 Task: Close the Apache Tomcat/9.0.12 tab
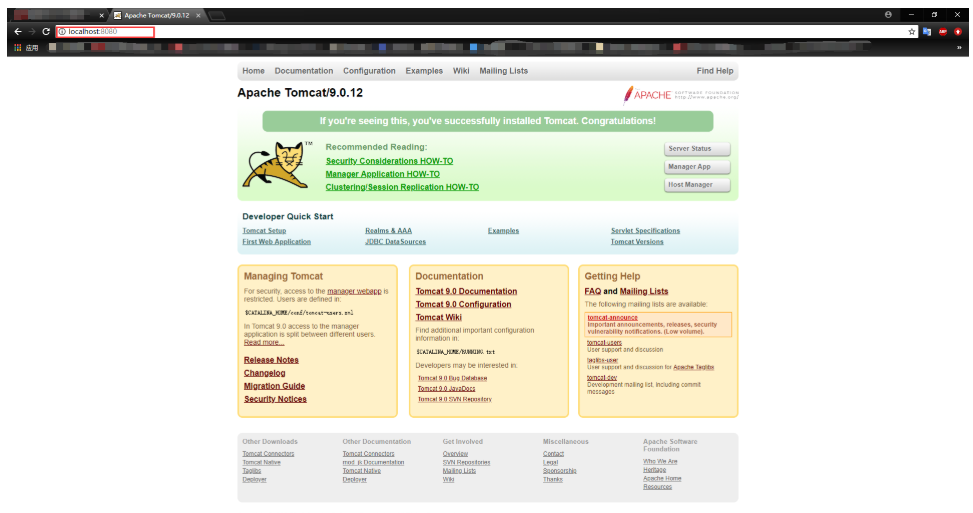tap(199, 16)
